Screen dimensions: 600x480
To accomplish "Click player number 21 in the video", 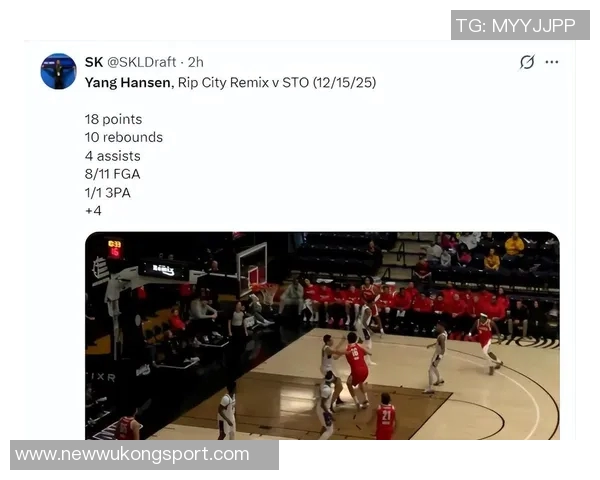I will tap(385, 416).
